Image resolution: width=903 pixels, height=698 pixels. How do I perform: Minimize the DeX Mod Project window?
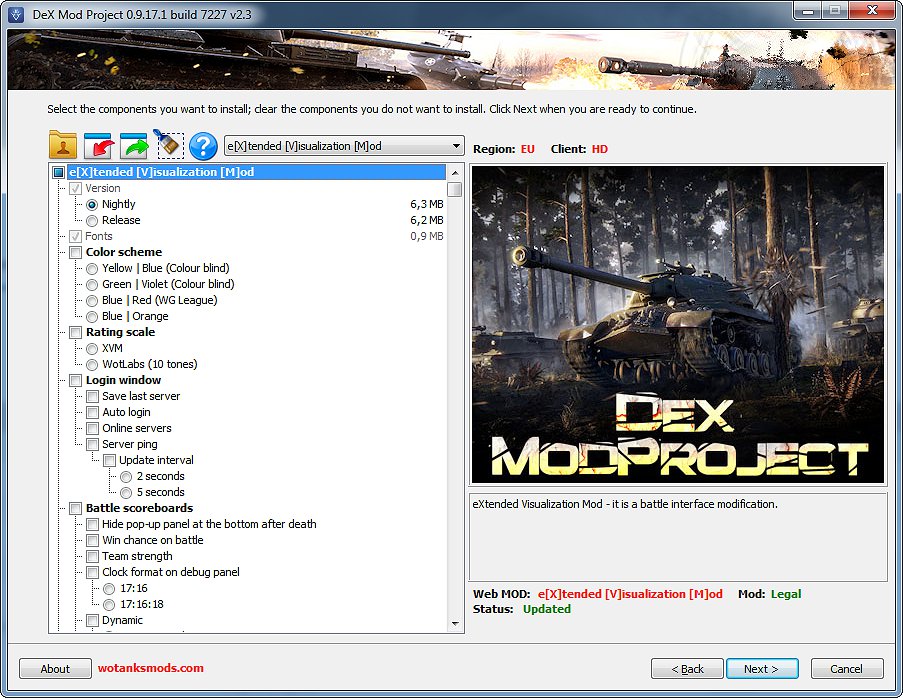pyautogui.click(x=807, y=10)
